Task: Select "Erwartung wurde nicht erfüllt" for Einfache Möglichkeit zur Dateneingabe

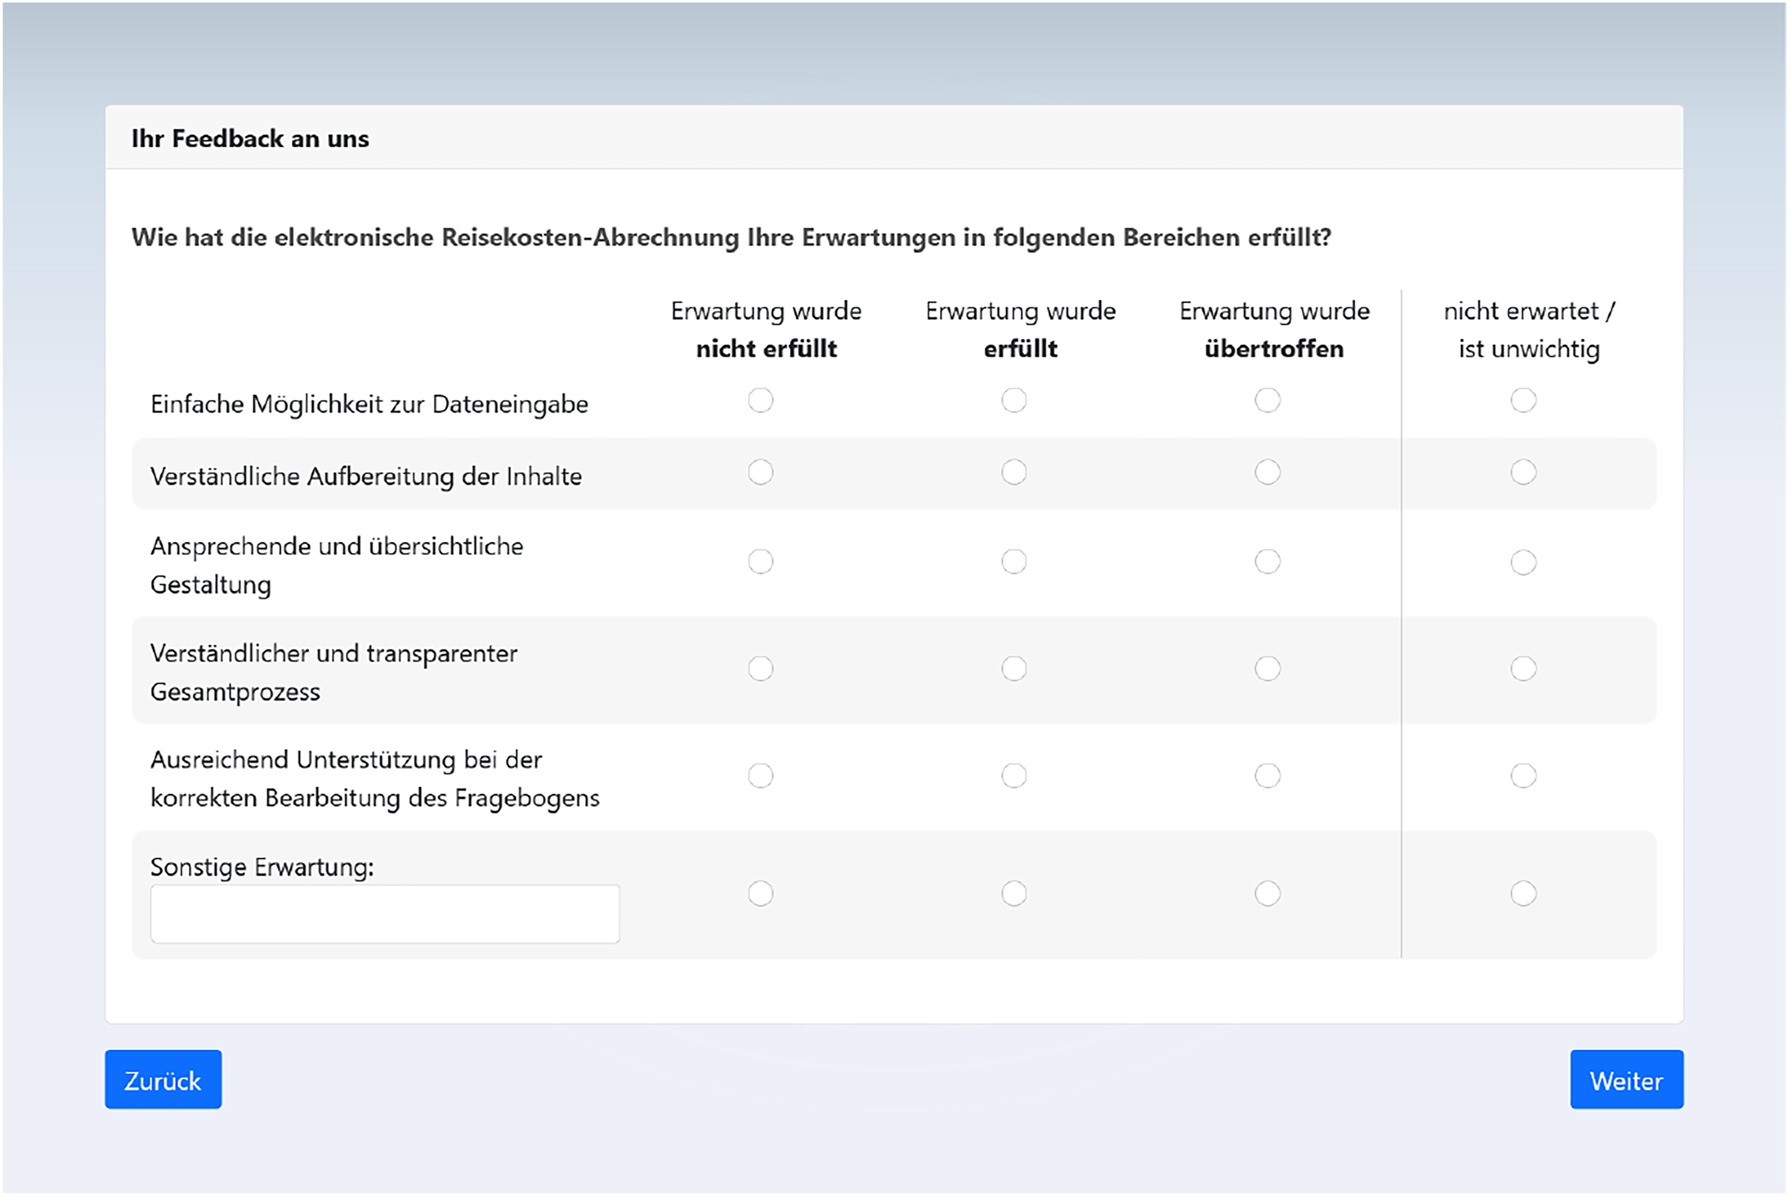Action: click(761, 400)
